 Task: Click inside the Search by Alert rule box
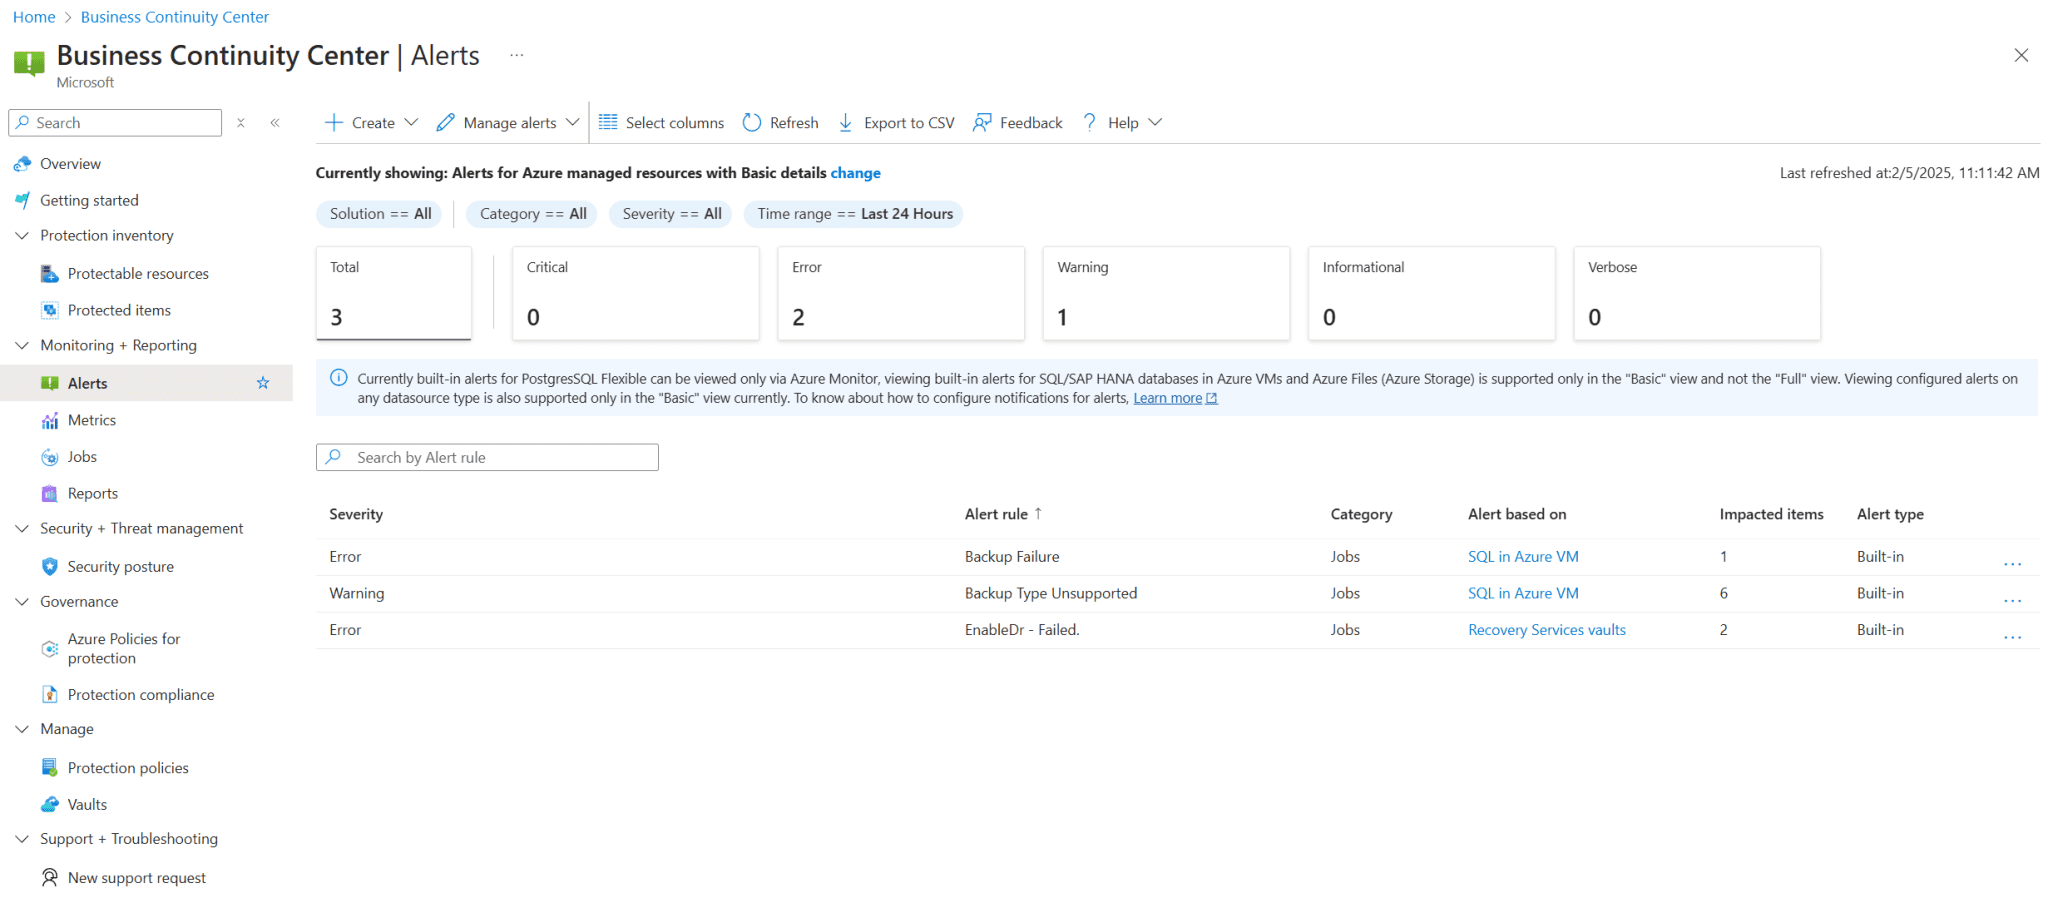(487, 457)
